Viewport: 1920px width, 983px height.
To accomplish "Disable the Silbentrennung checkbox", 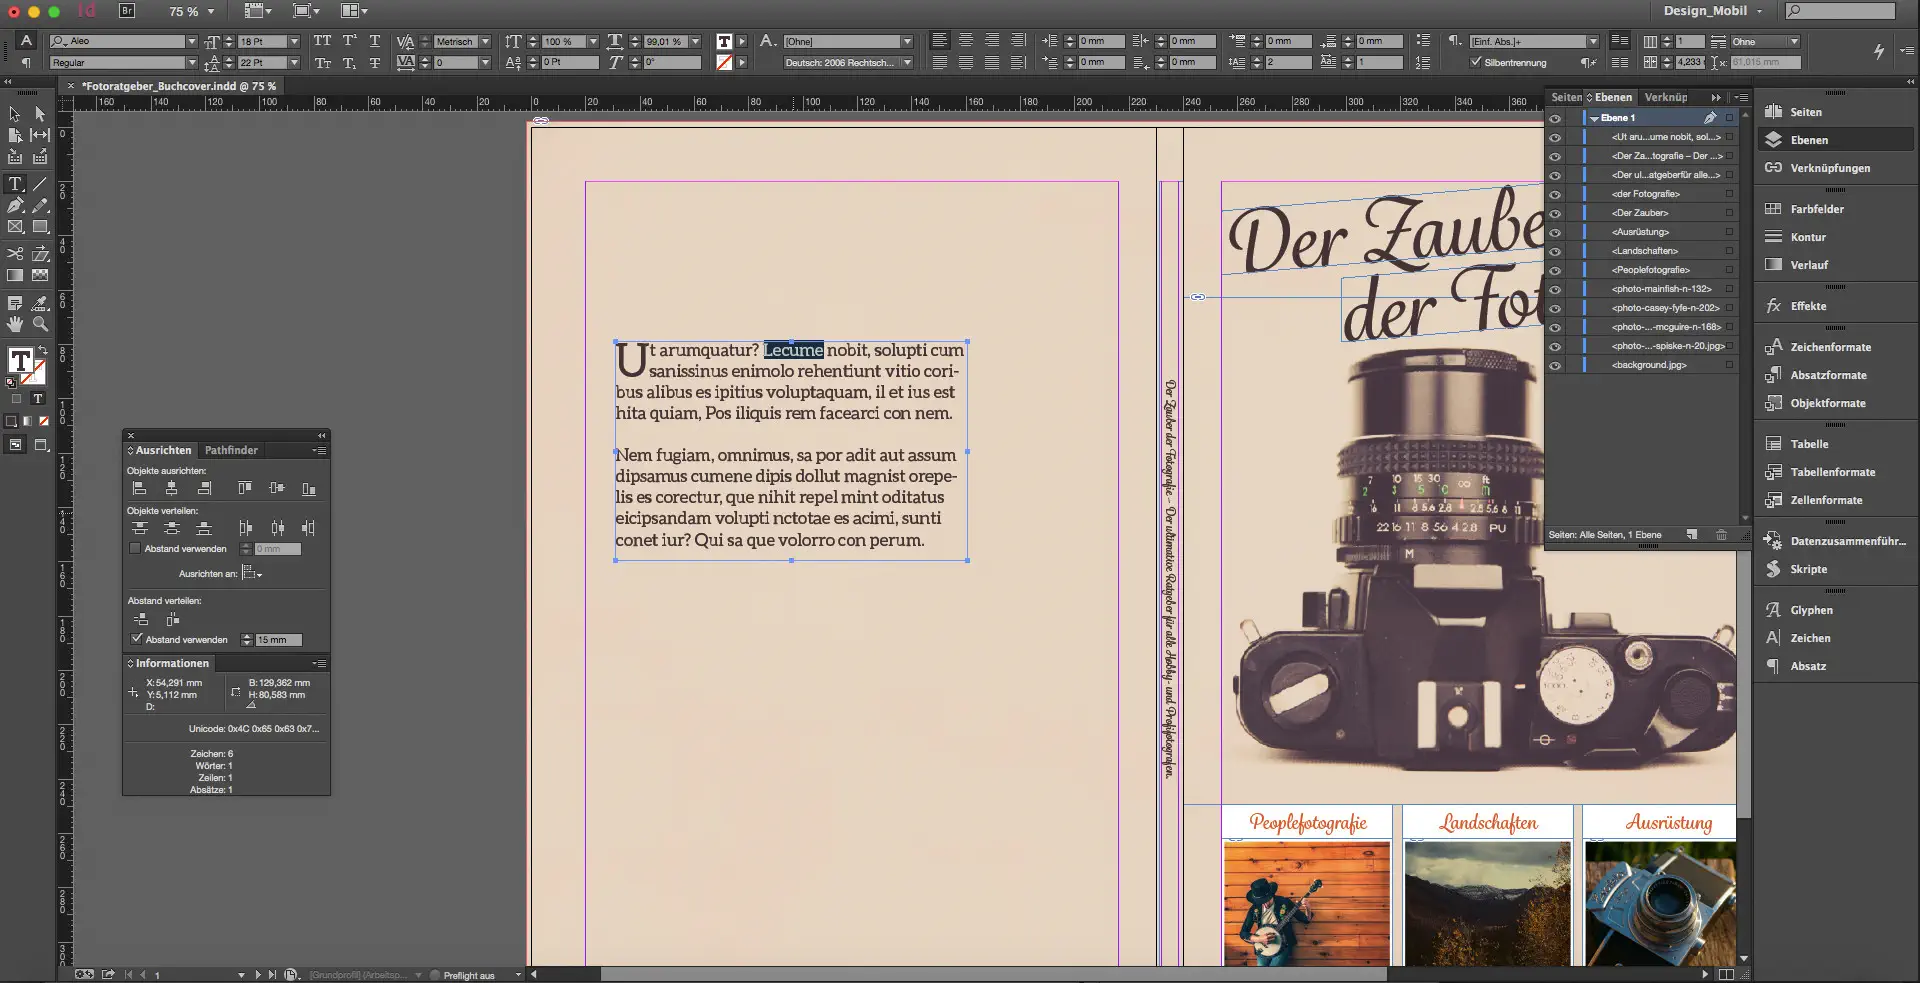I will coord(1476,62).
